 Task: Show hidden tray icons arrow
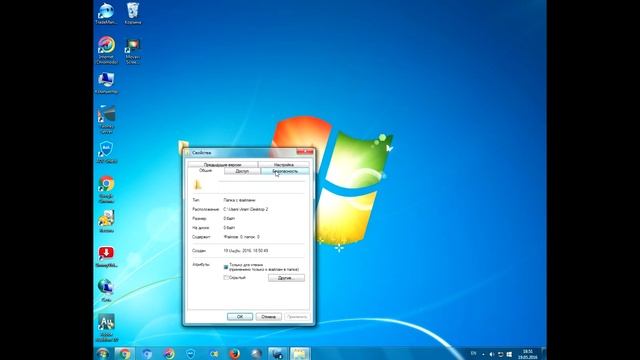[x=483, y=354]
